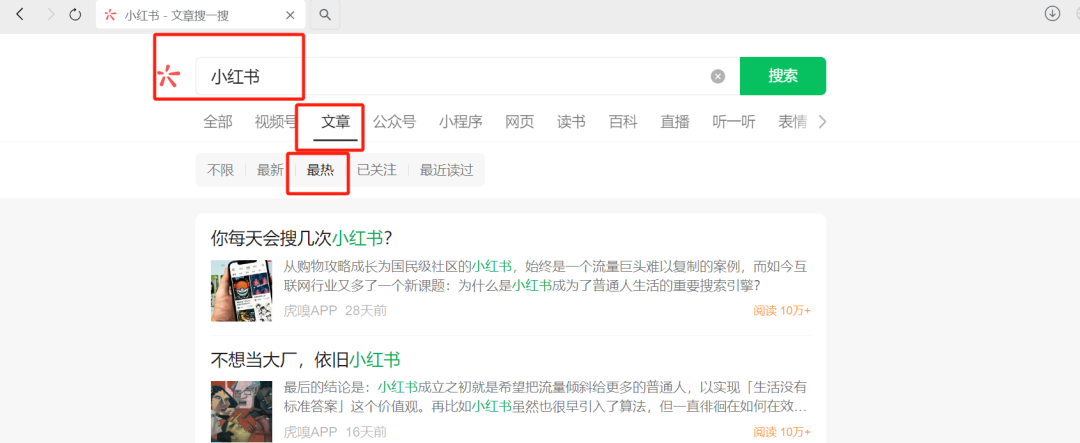Open the 表情 category tab

coord(793,122)
